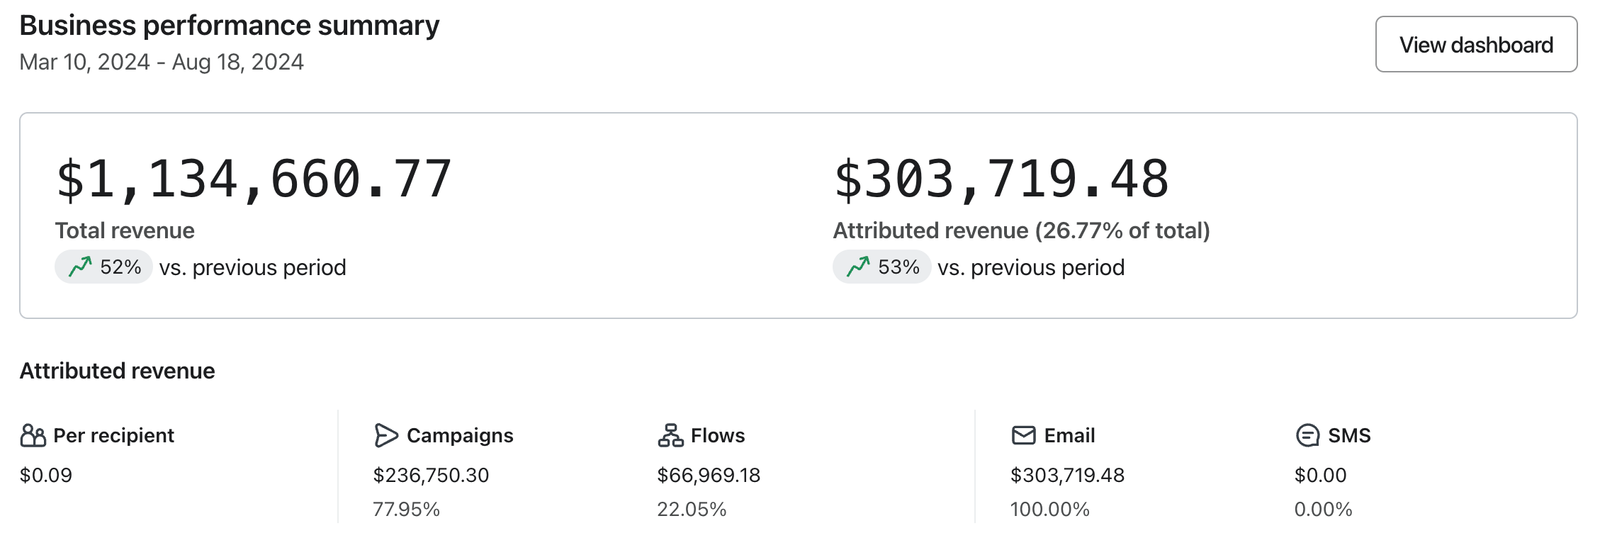Image resolution: width=1600 pixels, height=553 pixels.
Task: Click the Business performance summary heading
Action: pyautogui.click(x=229, y=25)
